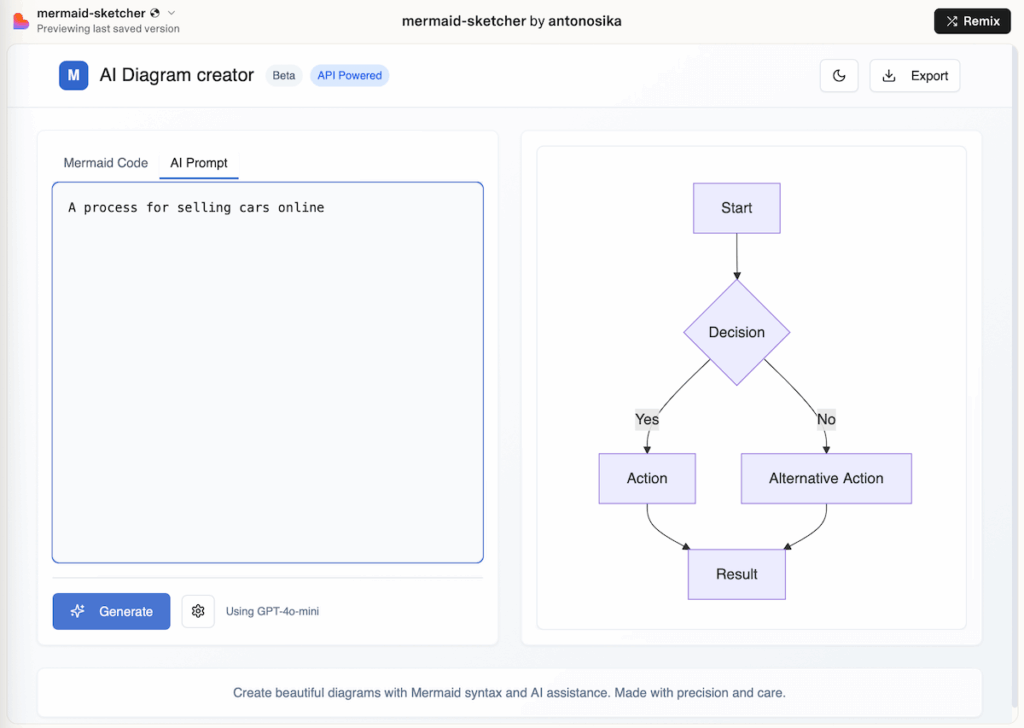Screen dimensions: 1024x728
Task: Open the Export options
Action: click(x=914, y=75)
